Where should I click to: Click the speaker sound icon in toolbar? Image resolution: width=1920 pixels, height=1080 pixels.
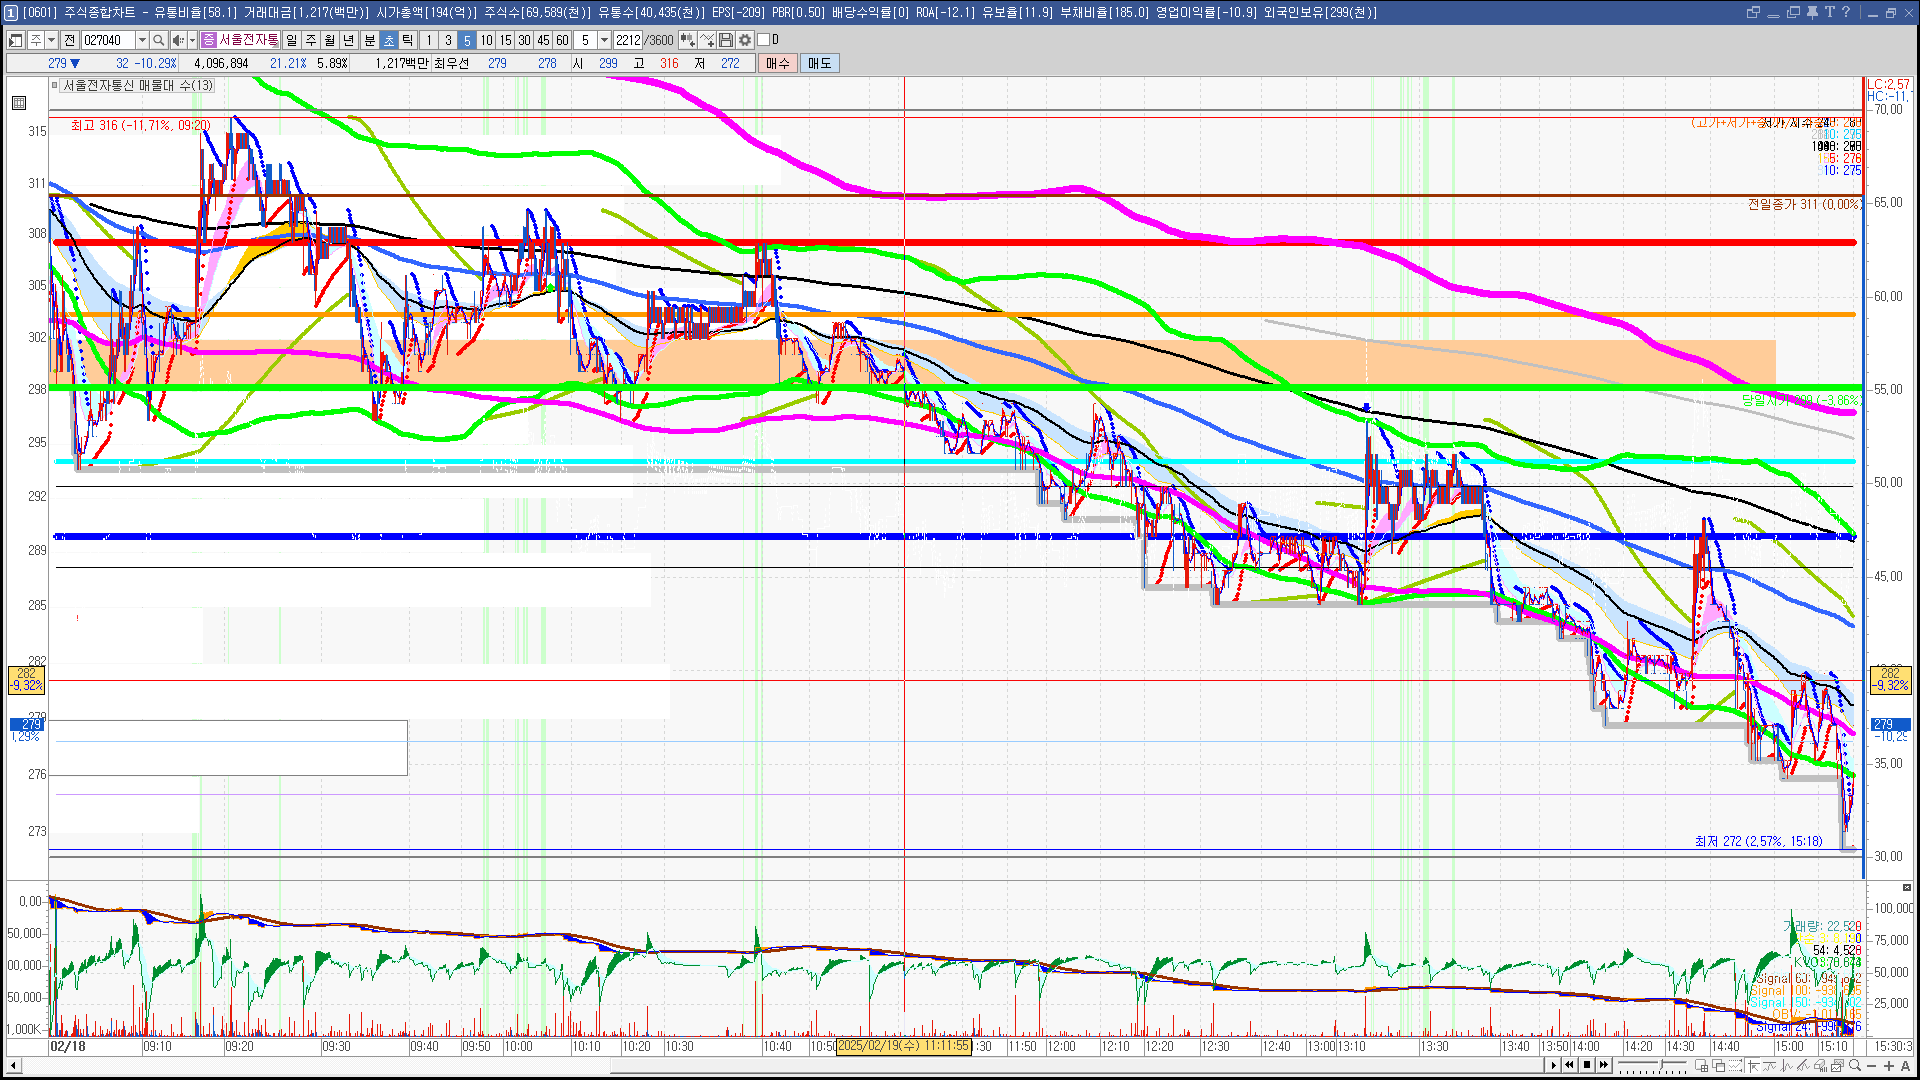(x=177, y=40)
